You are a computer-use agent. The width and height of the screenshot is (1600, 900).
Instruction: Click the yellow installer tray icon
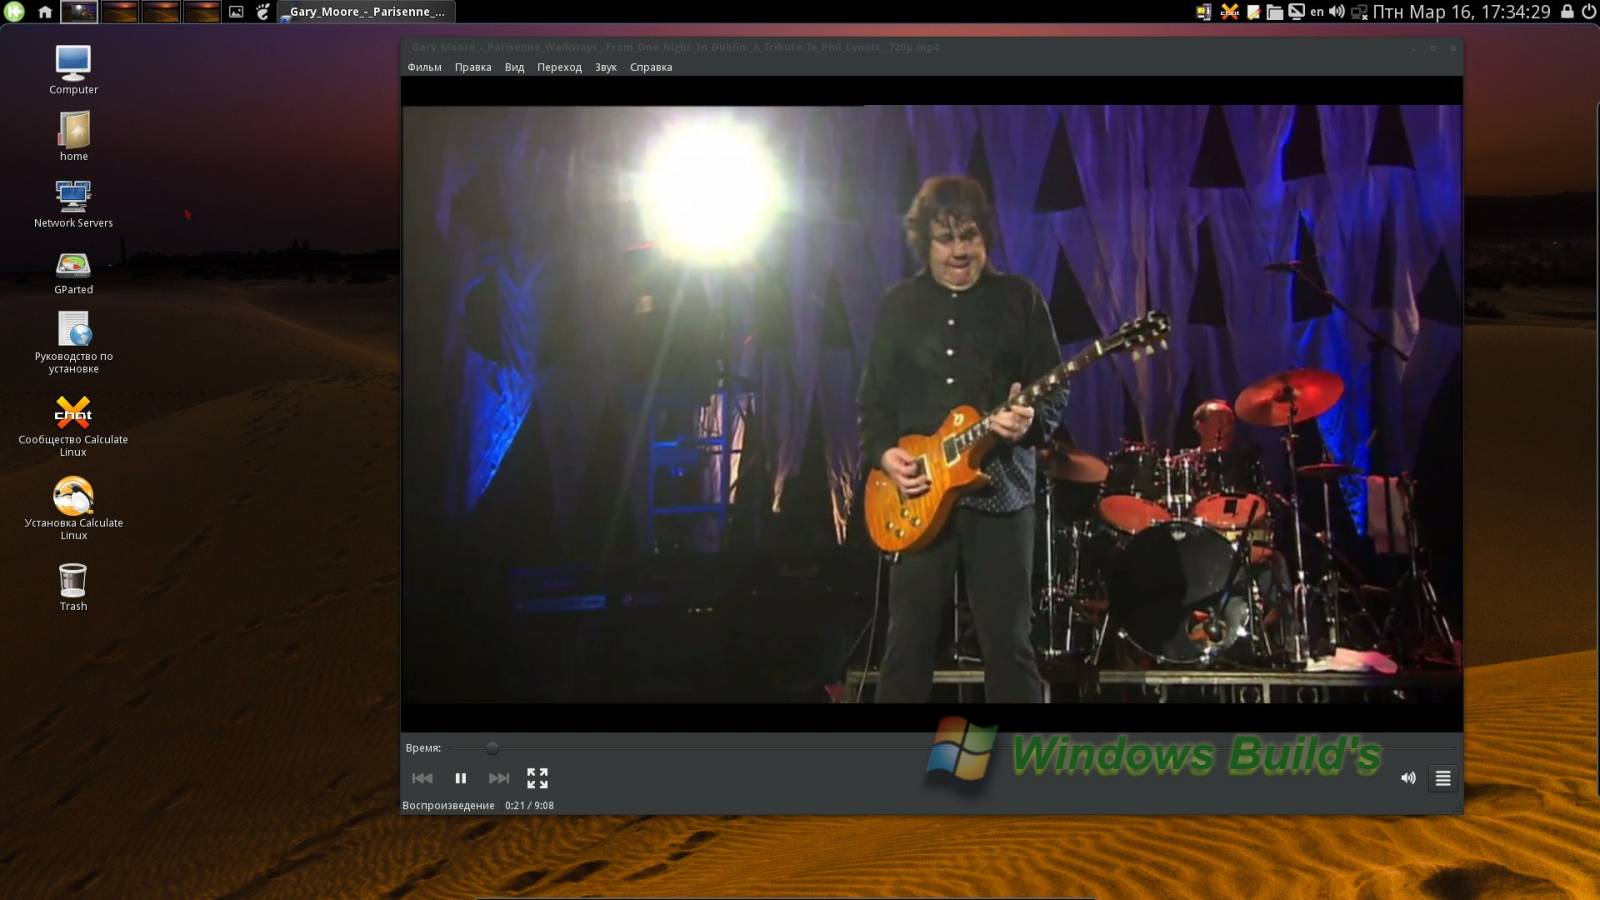tap(1204, 12)
